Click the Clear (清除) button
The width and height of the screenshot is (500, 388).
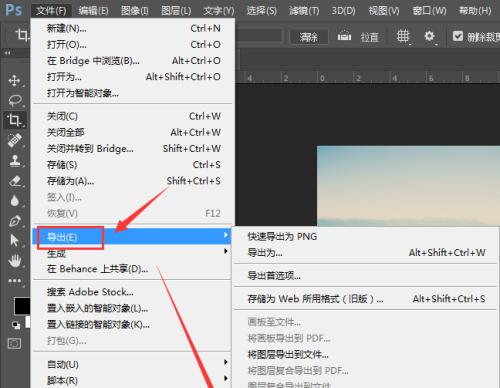pos(309,36)
